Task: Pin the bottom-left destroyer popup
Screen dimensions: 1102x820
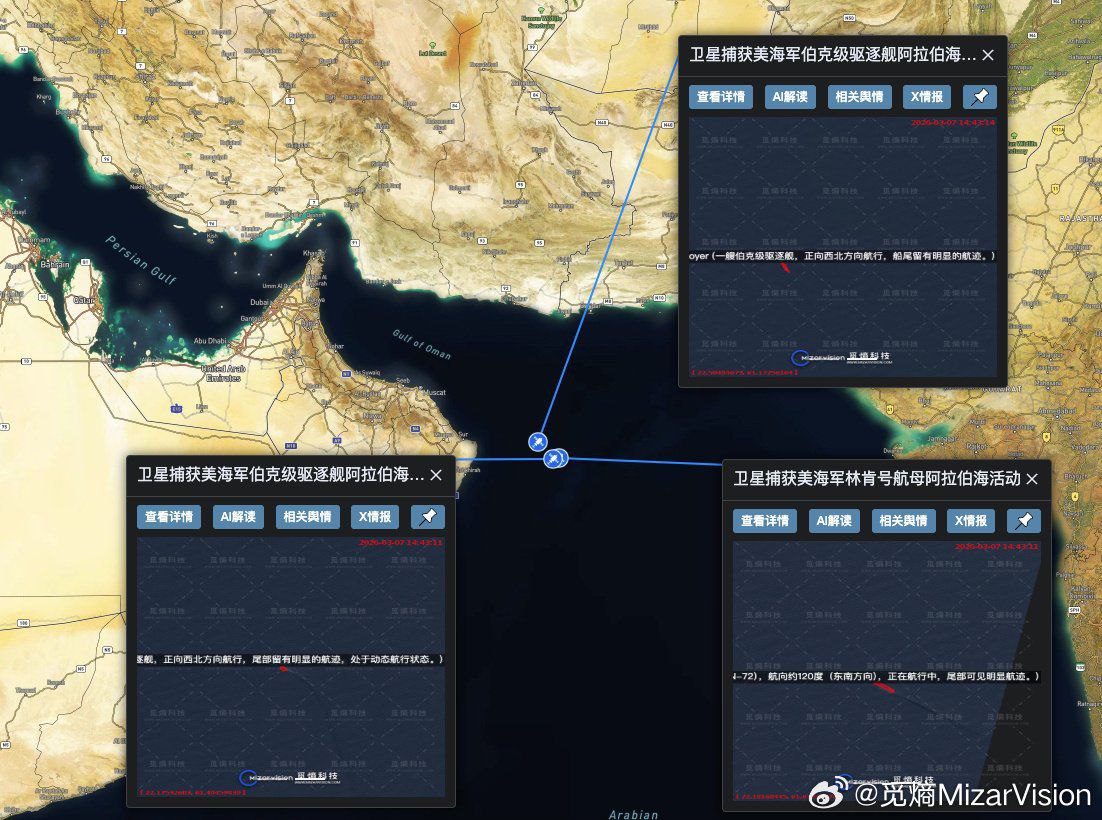Action: 427,517
